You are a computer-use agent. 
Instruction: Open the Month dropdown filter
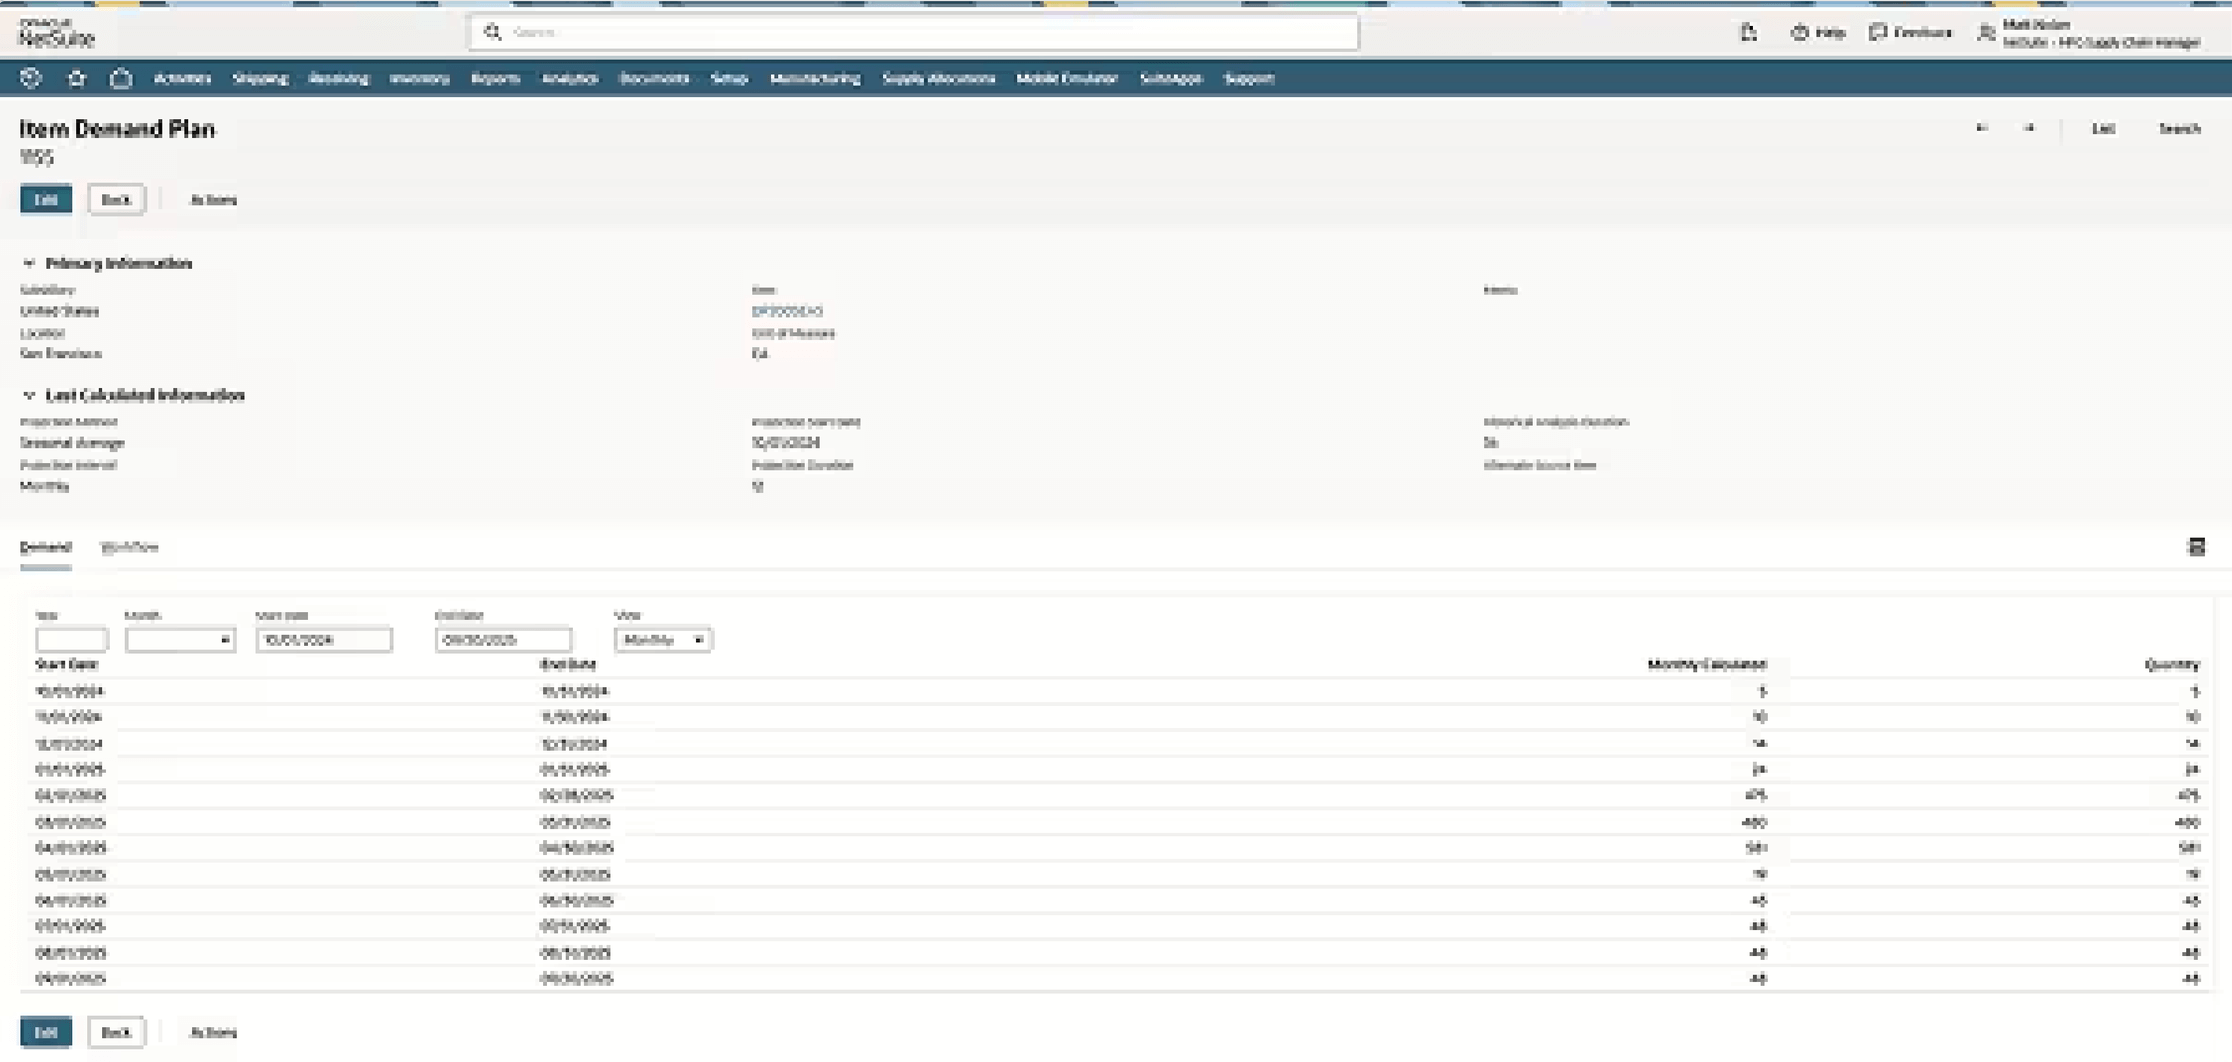click(x=180, y=640)
